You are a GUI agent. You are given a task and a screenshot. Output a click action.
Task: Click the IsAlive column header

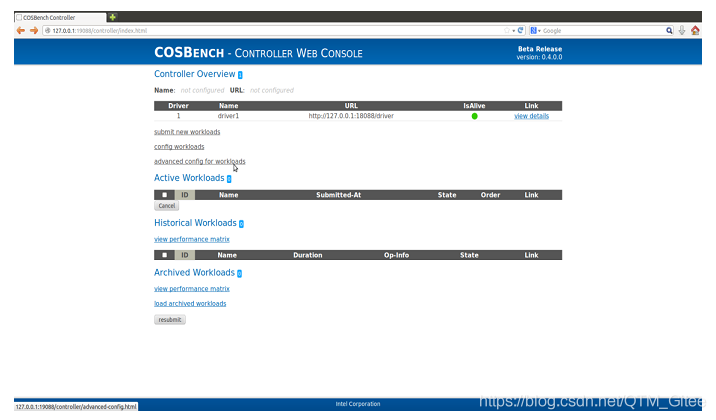pos(474,105)
